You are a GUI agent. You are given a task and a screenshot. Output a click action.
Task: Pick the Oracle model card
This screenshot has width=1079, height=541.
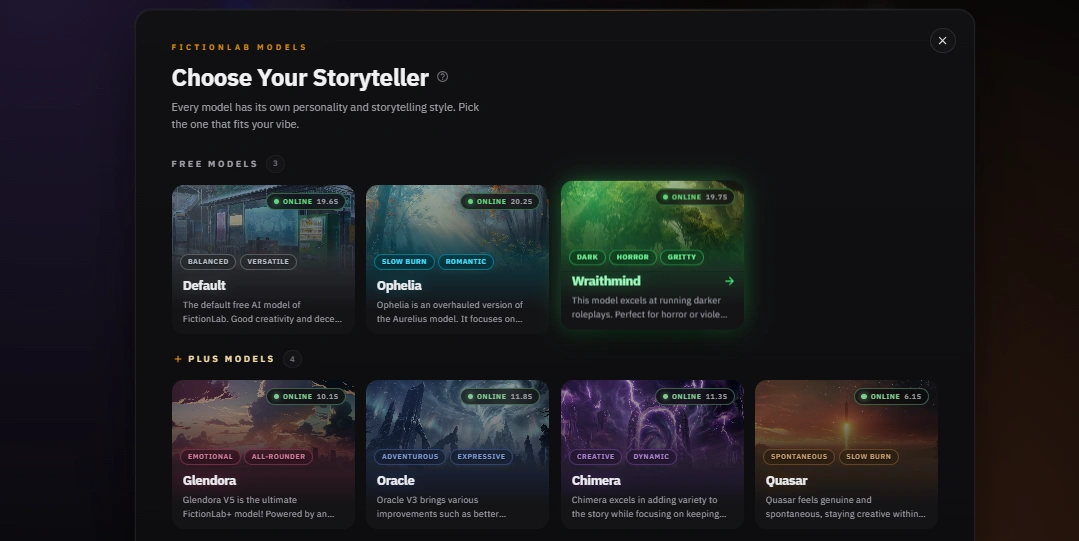tap(458, 454)
